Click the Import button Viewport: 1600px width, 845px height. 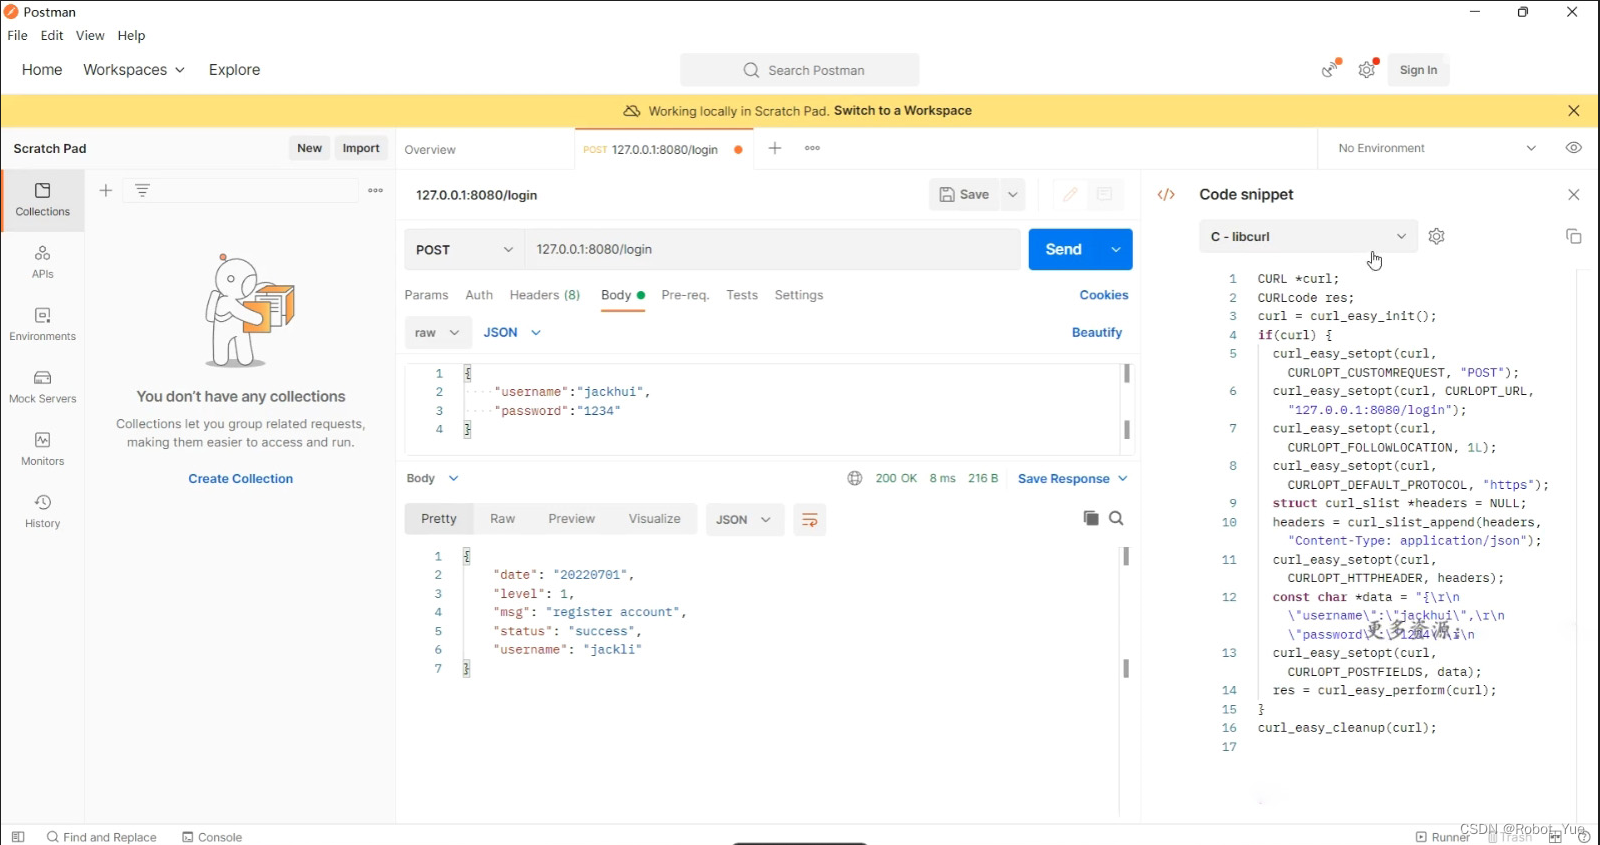(361, 148)
